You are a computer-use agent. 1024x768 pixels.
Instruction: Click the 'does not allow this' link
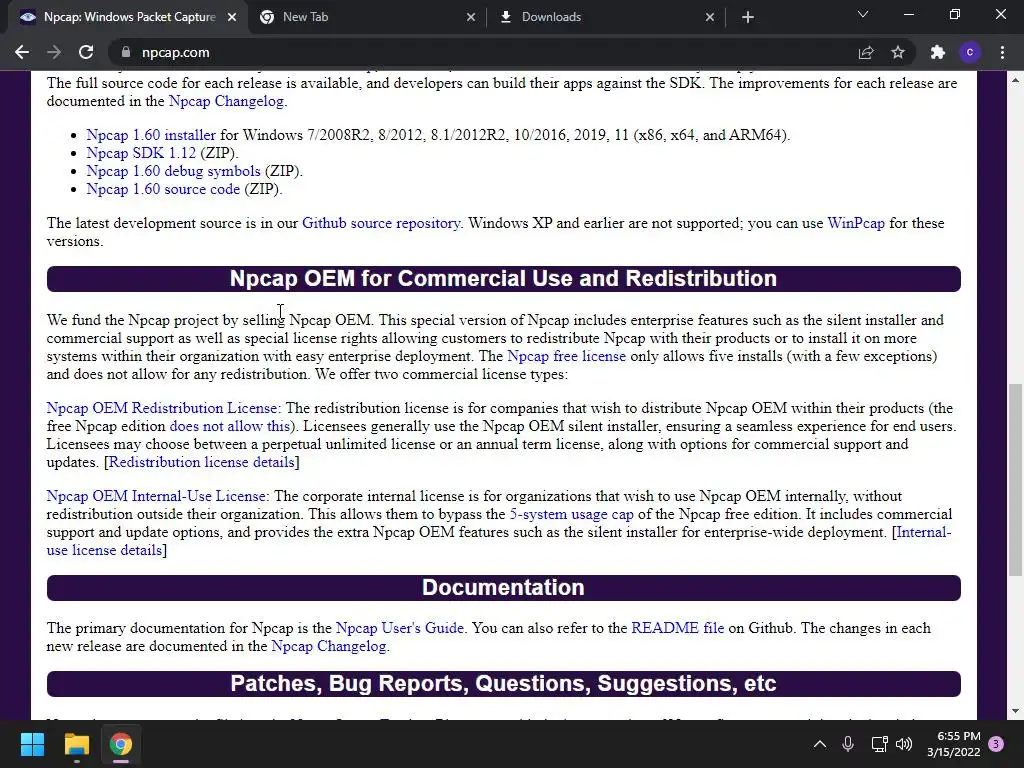pyautogui.click(x=229, y=426)
